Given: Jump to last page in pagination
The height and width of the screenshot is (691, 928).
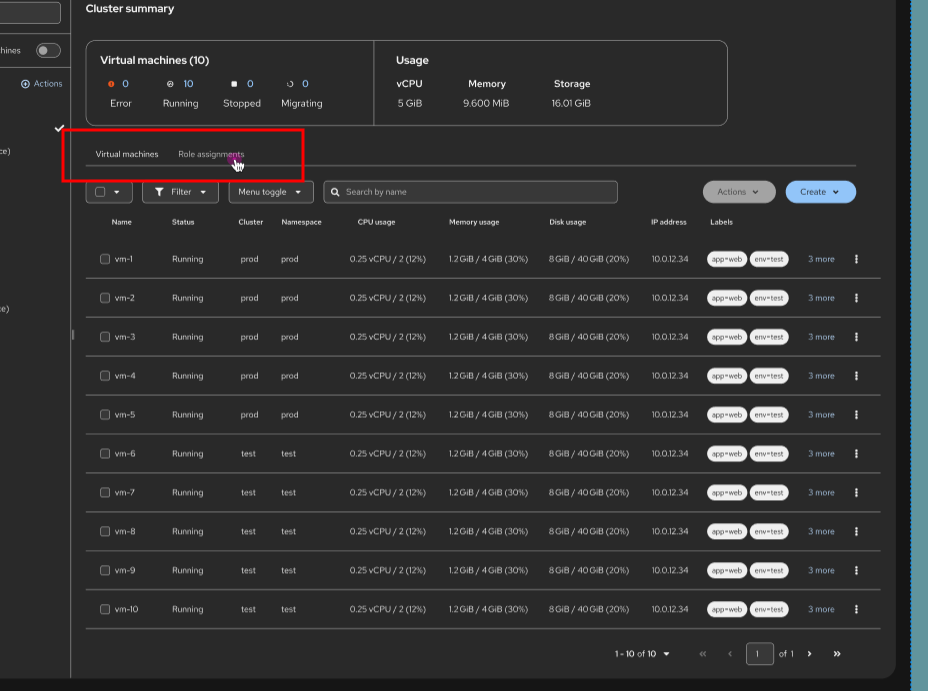Looking at the screenshot, I should point(837,654).
